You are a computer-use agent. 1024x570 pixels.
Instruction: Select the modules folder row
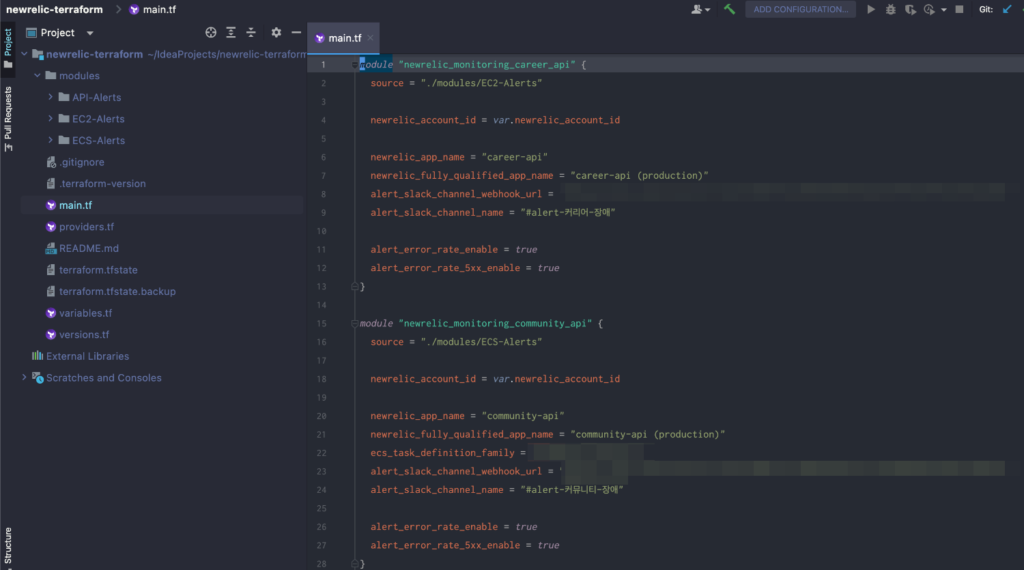[162, 76]
